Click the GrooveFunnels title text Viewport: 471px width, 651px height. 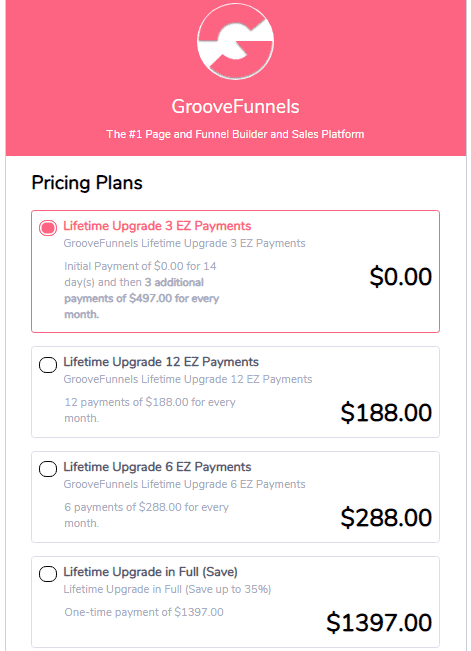(x=236, y=106)
